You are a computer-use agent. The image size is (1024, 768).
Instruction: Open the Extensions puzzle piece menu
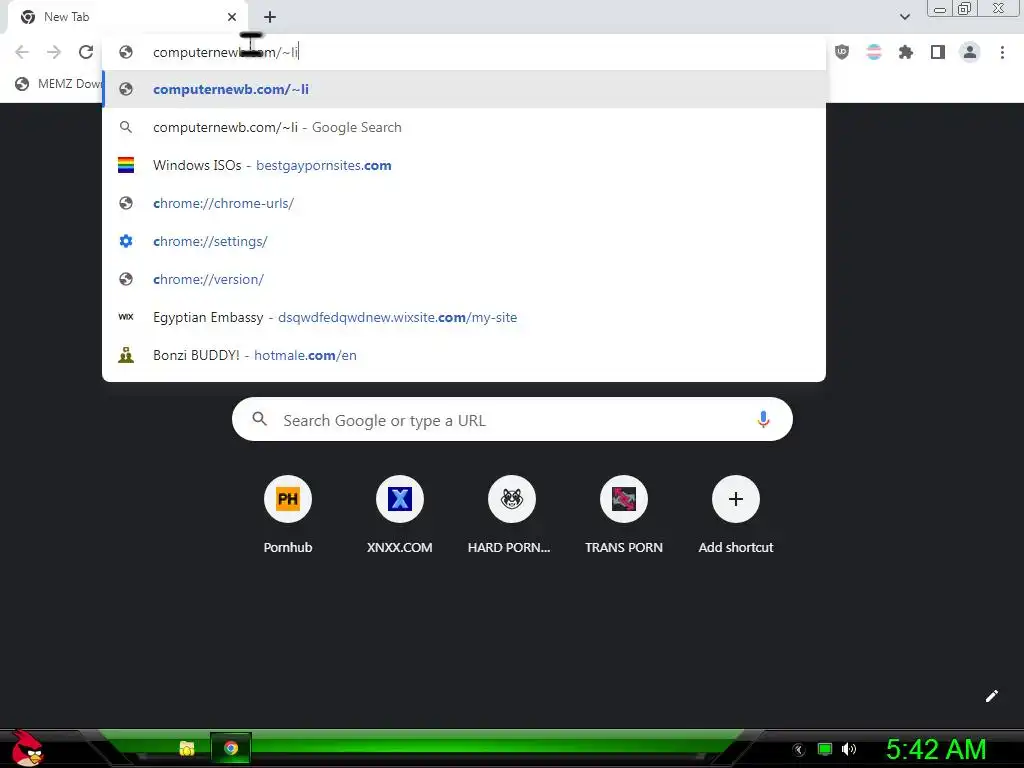click(906, 52)
